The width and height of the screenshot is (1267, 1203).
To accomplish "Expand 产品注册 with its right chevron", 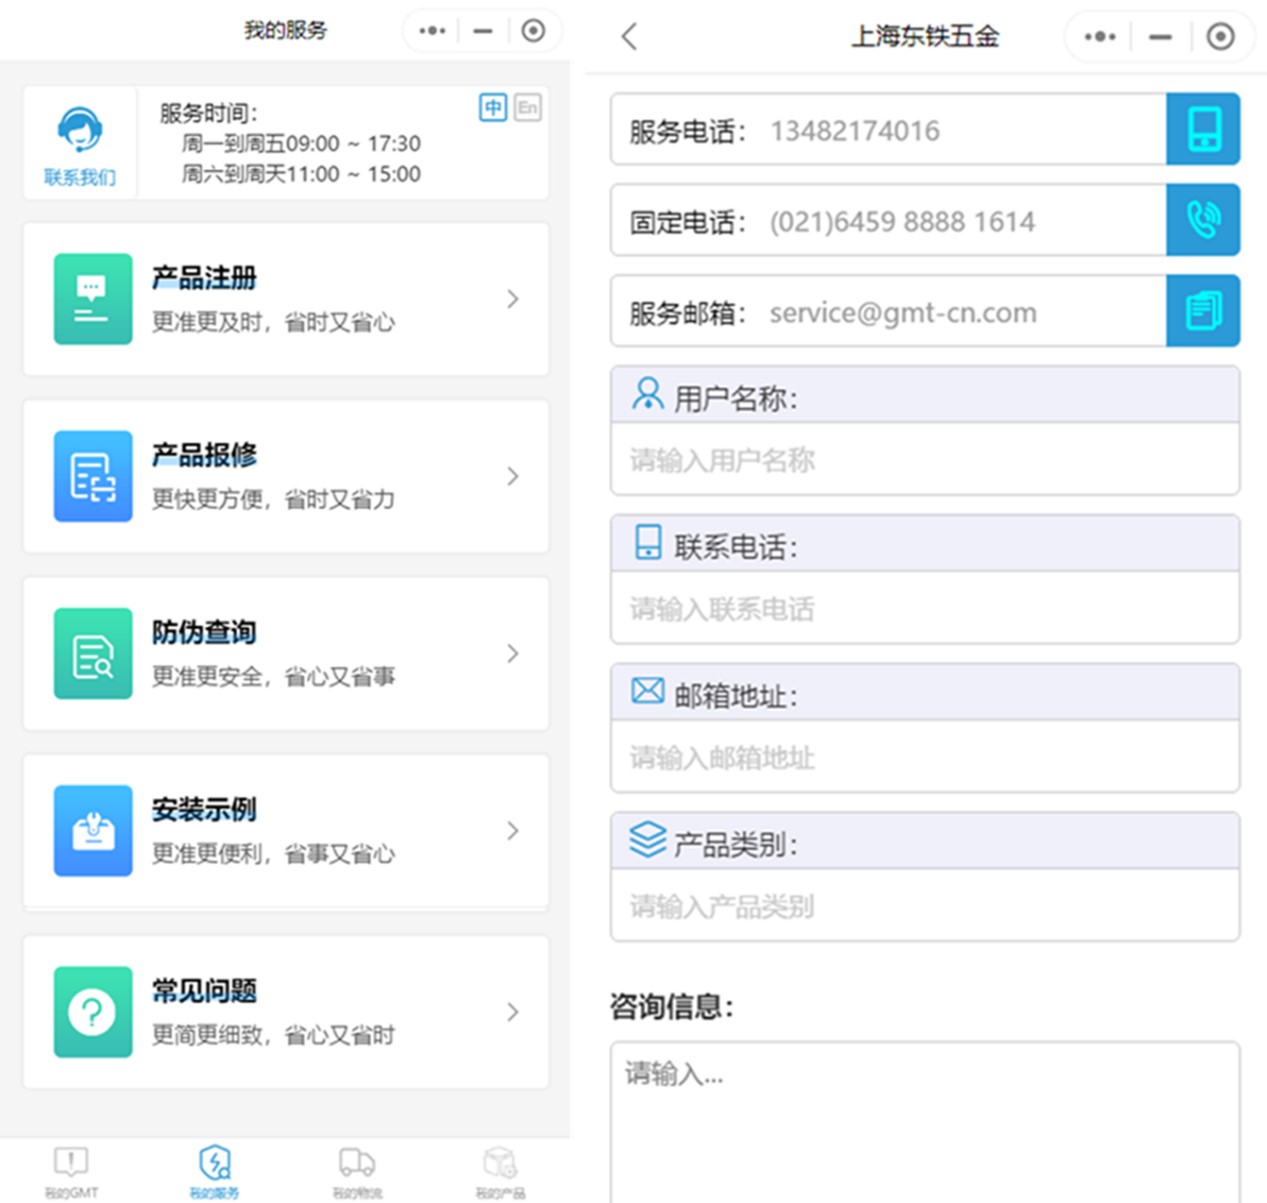I will (x=513, y=299).
